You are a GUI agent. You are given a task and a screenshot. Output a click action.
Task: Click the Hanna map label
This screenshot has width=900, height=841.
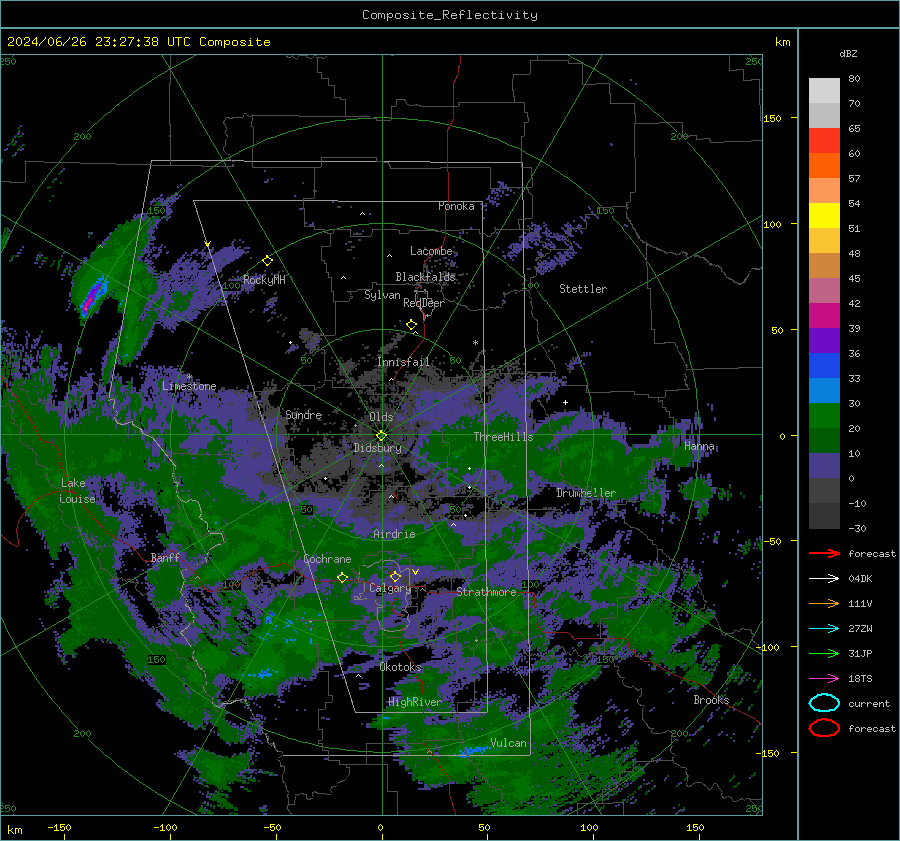coord(699,446)
